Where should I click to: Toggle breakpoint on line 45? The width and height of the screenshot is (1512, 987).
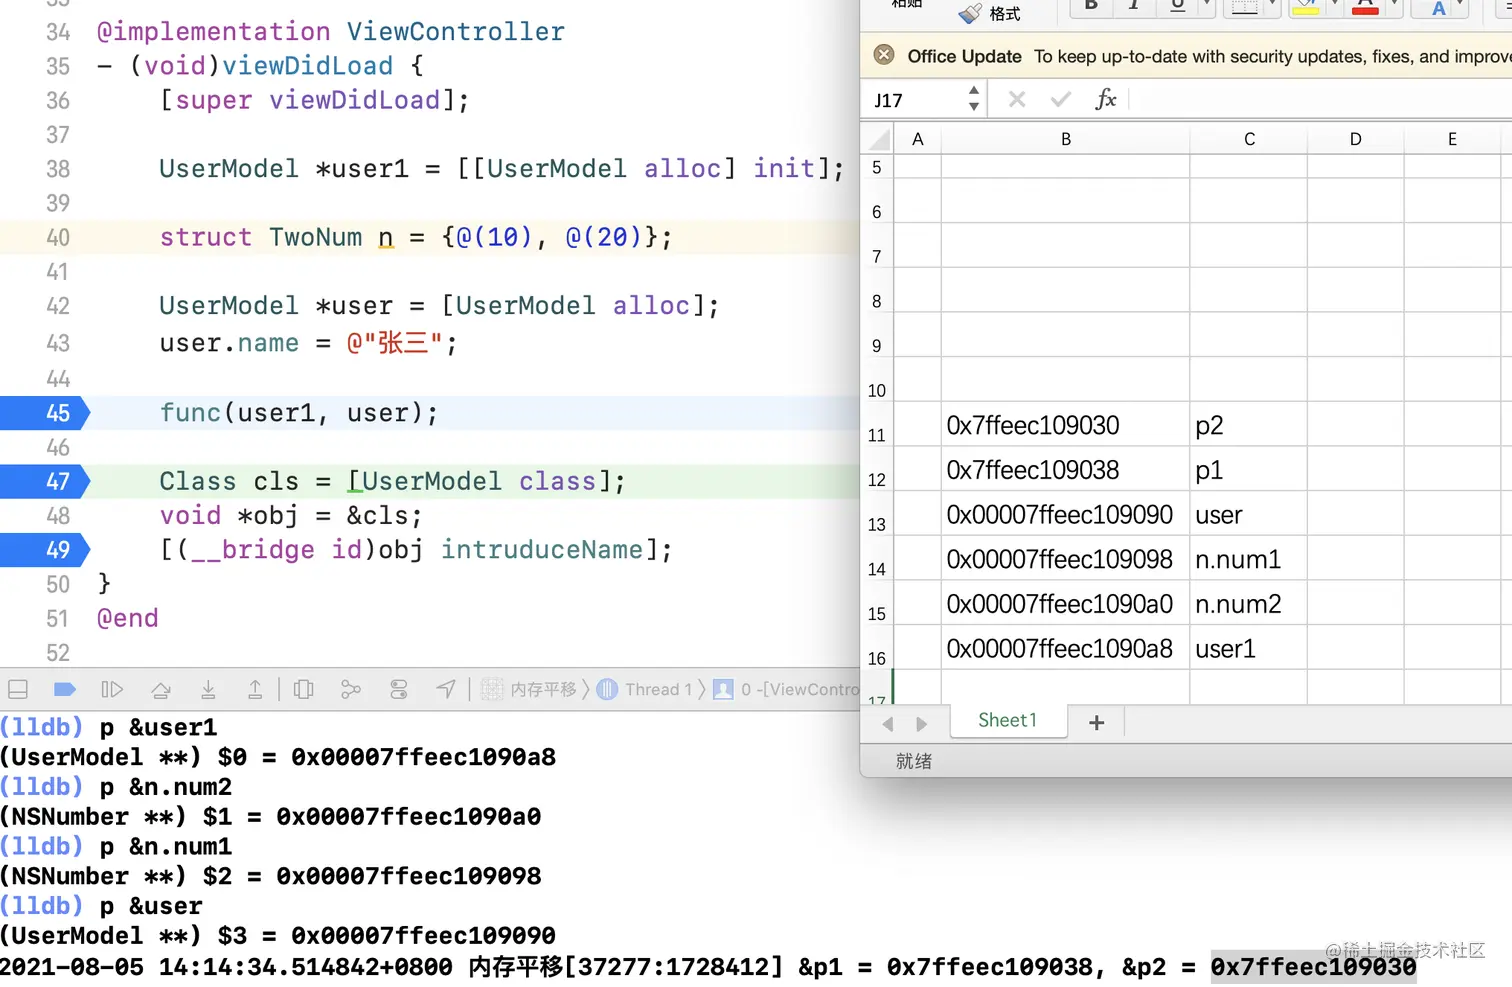pyautogui.click(x=45, y=413)
